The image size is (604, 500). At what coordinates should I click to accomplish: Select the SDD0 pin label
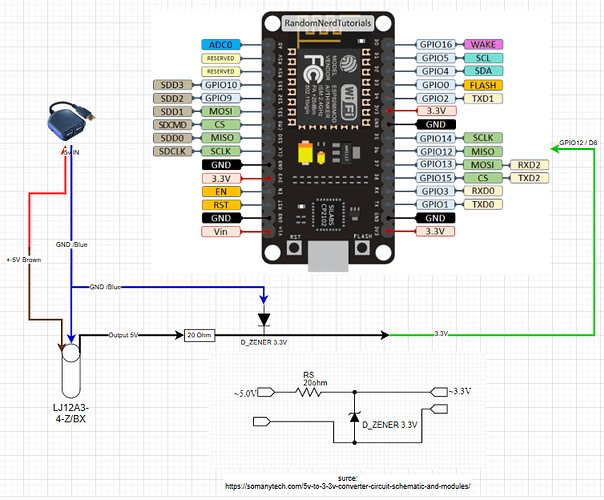[172, 138]
